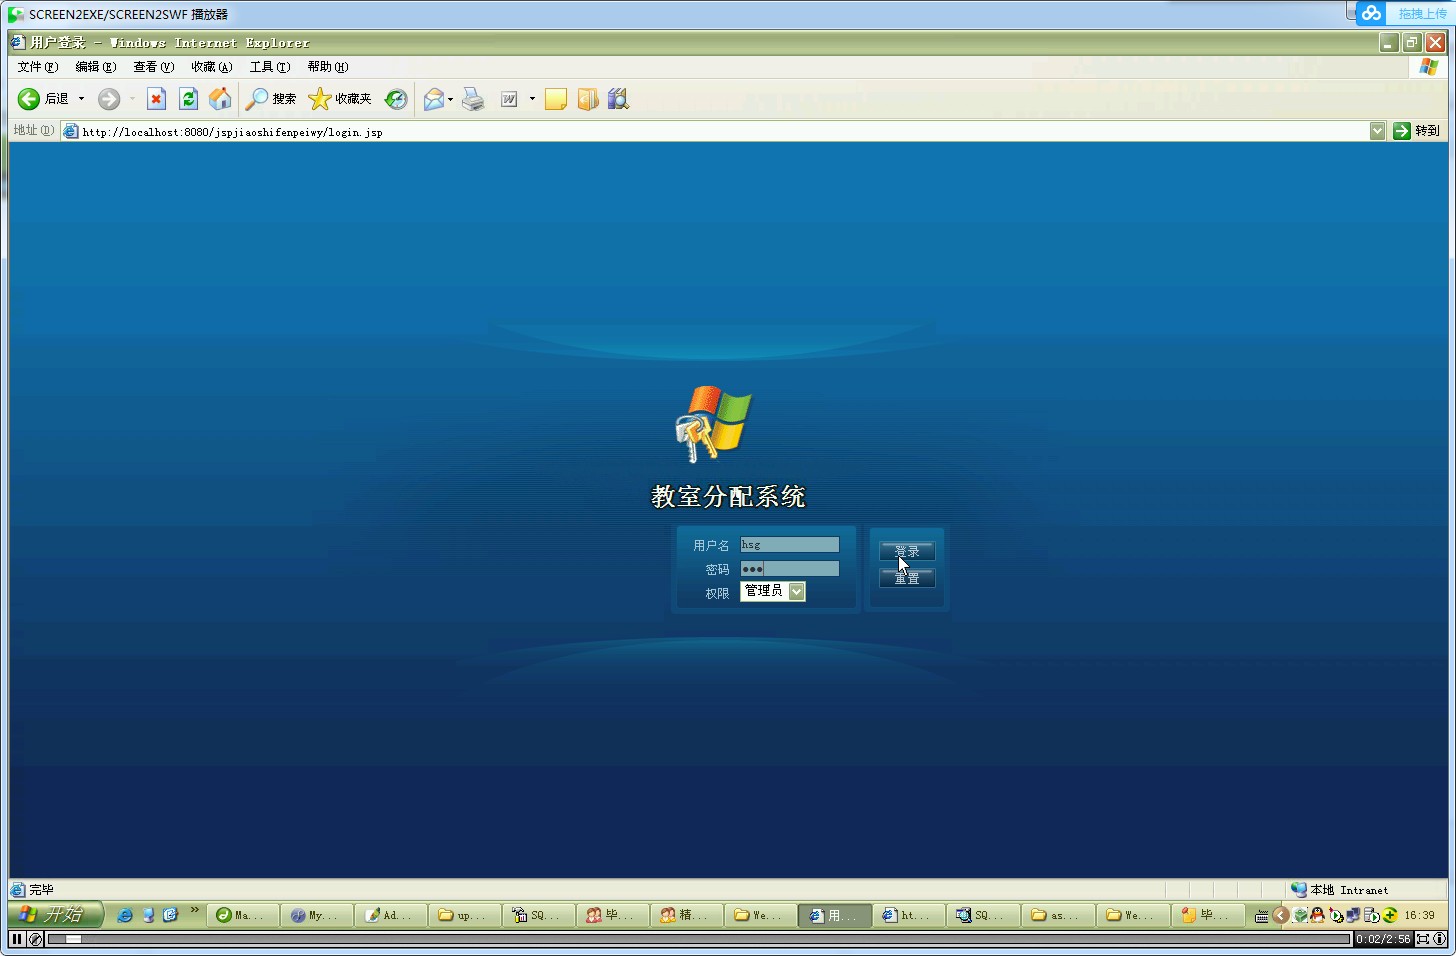Click the page icon beside the address URL

[70, 131]
